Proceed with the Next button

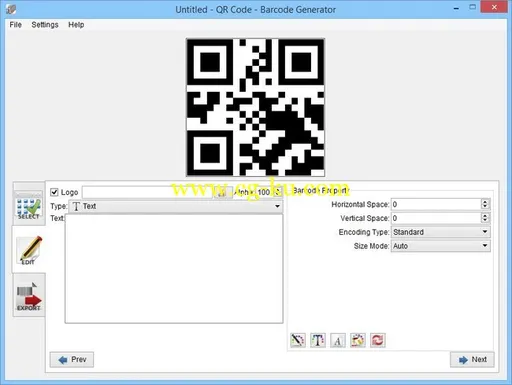[472, 360]
